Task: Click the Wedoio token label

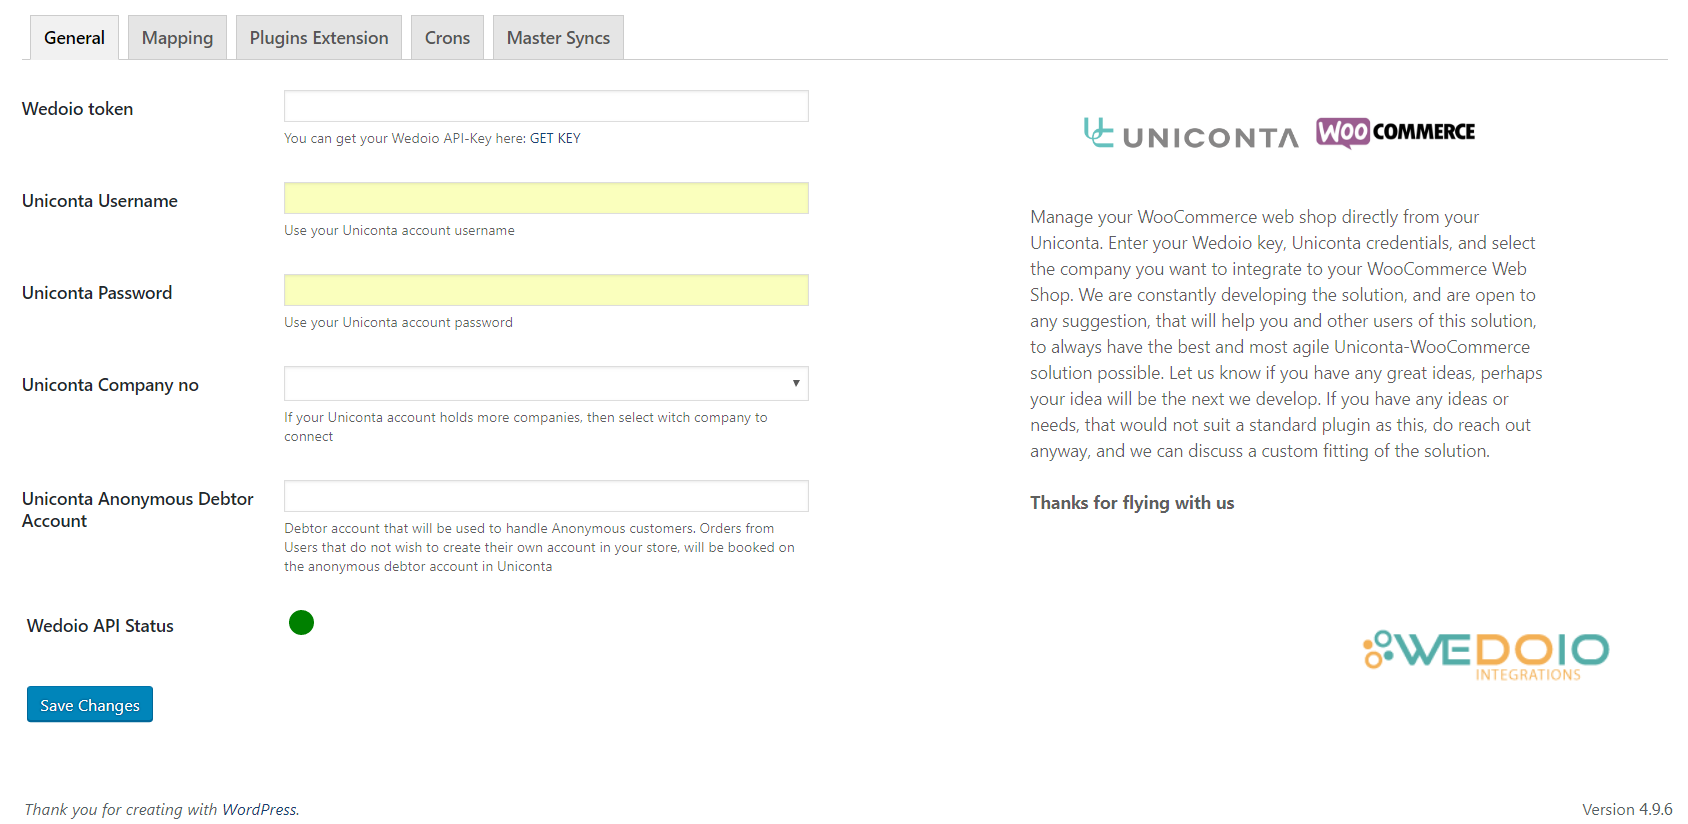Action: pyautogui.click(x=78, y=109)
